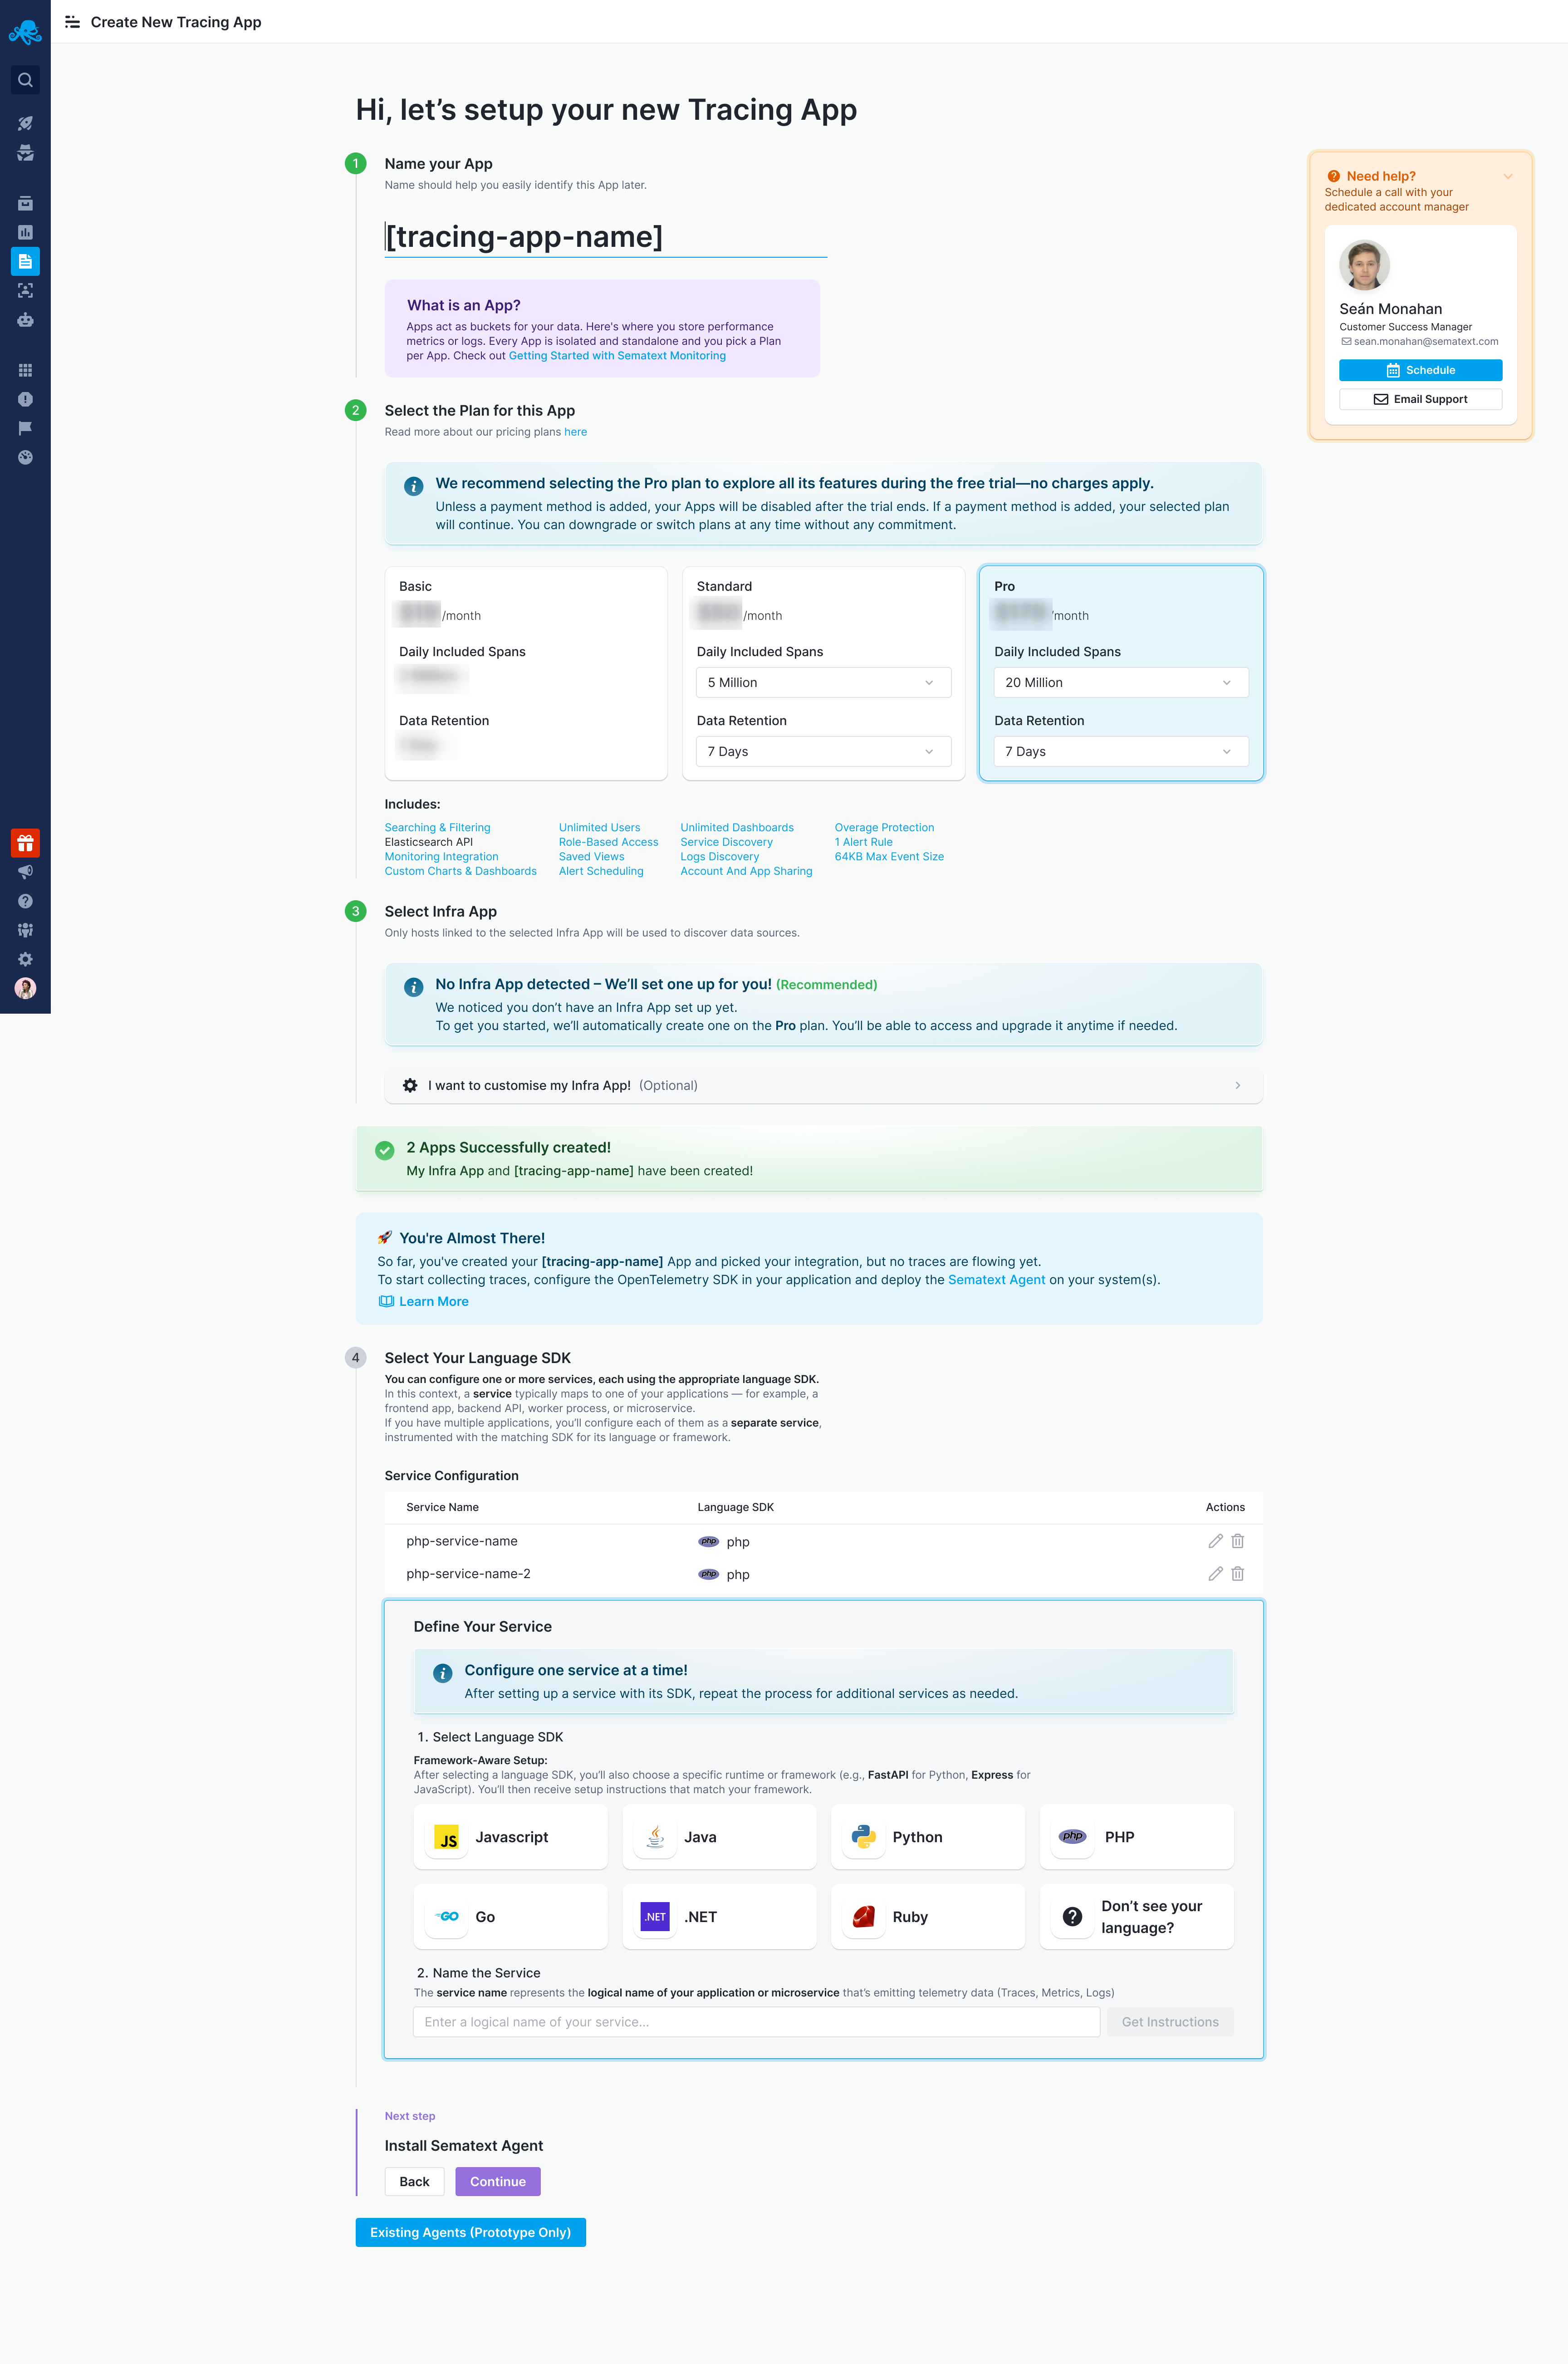1568x2364 pixels.
Task: Choose the Java language SDK
Action: (719, 1837)
